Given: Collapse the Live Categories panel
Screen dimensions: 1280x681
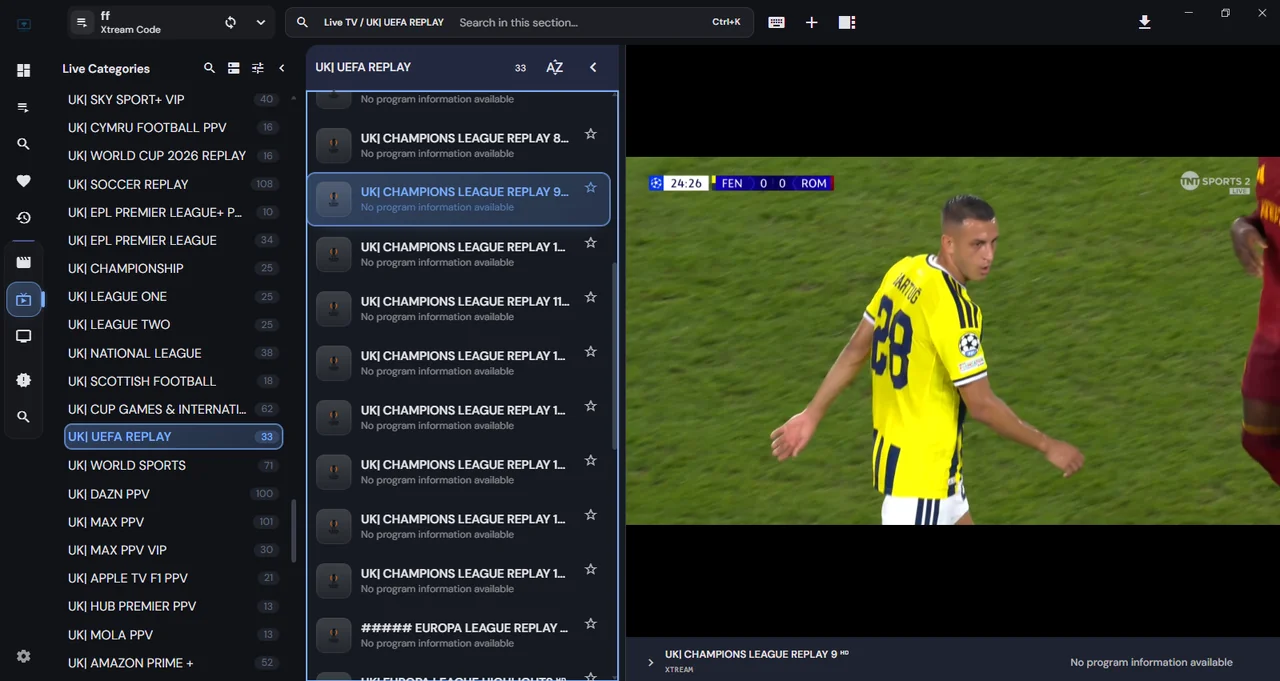Looking at the screenshot, I should (282, 68).
